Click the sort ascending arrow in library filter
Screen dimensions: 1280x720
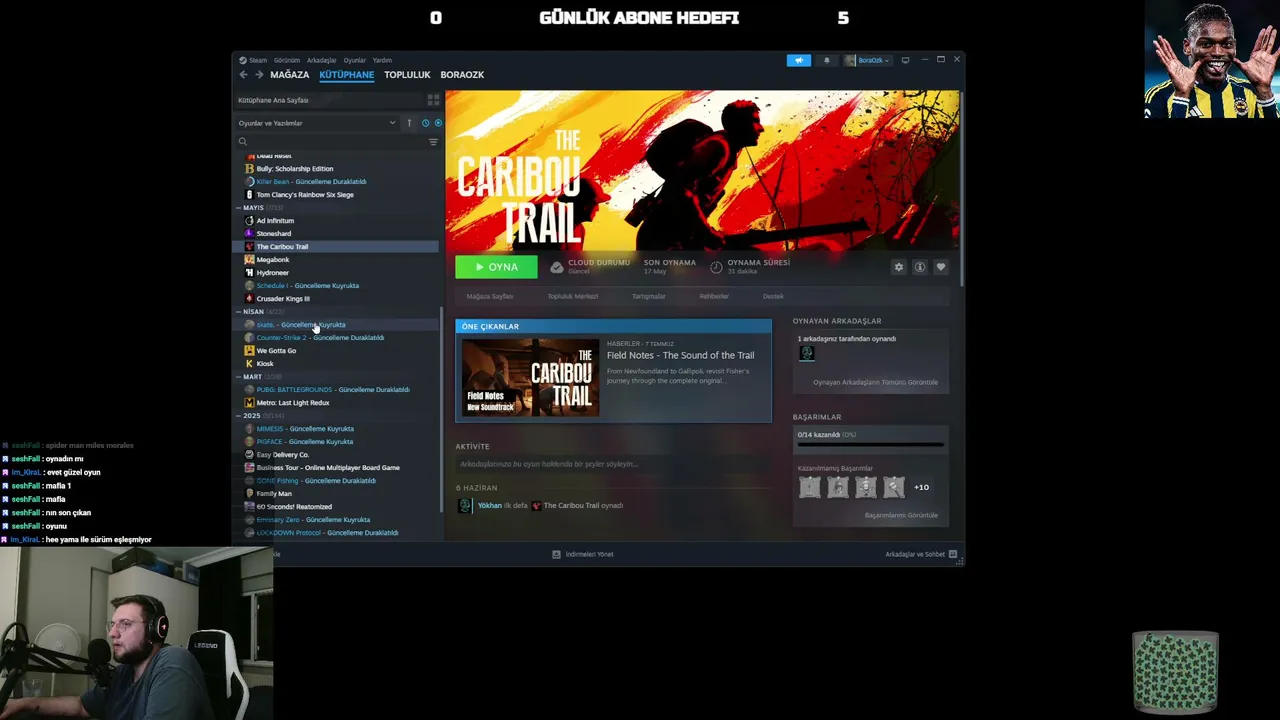409,123
